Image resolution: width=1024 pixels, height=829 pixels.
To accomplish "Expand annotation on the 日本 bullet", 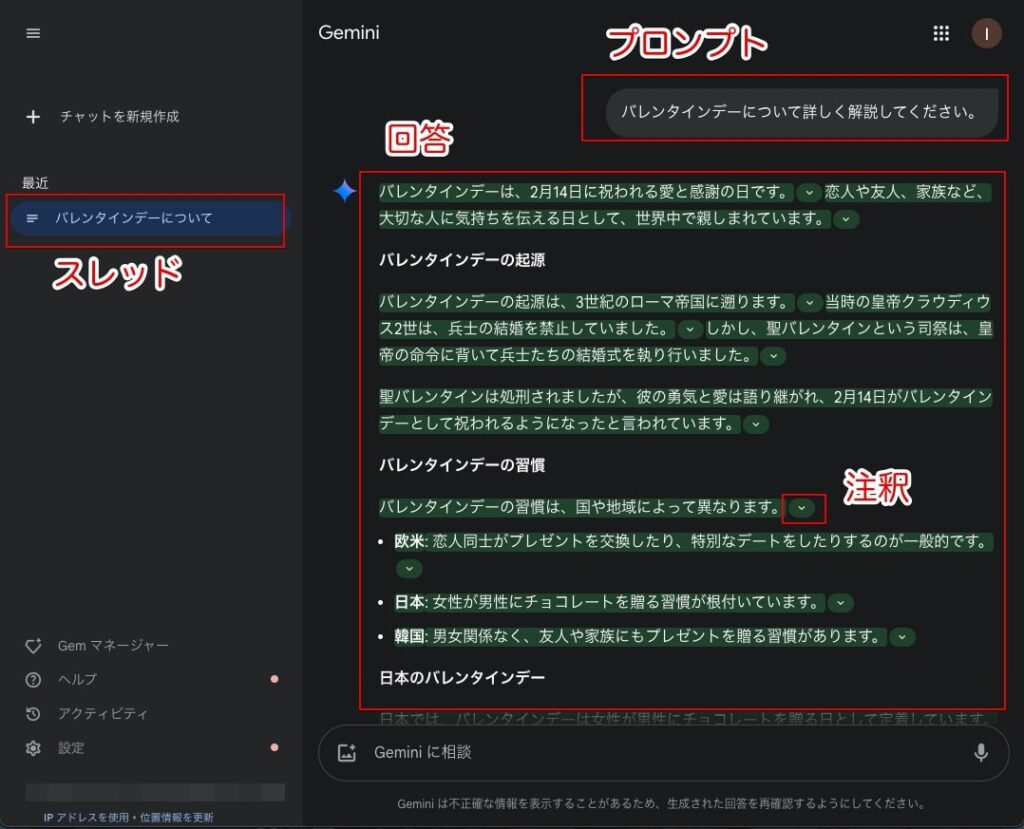I will (x=840, y=603).
